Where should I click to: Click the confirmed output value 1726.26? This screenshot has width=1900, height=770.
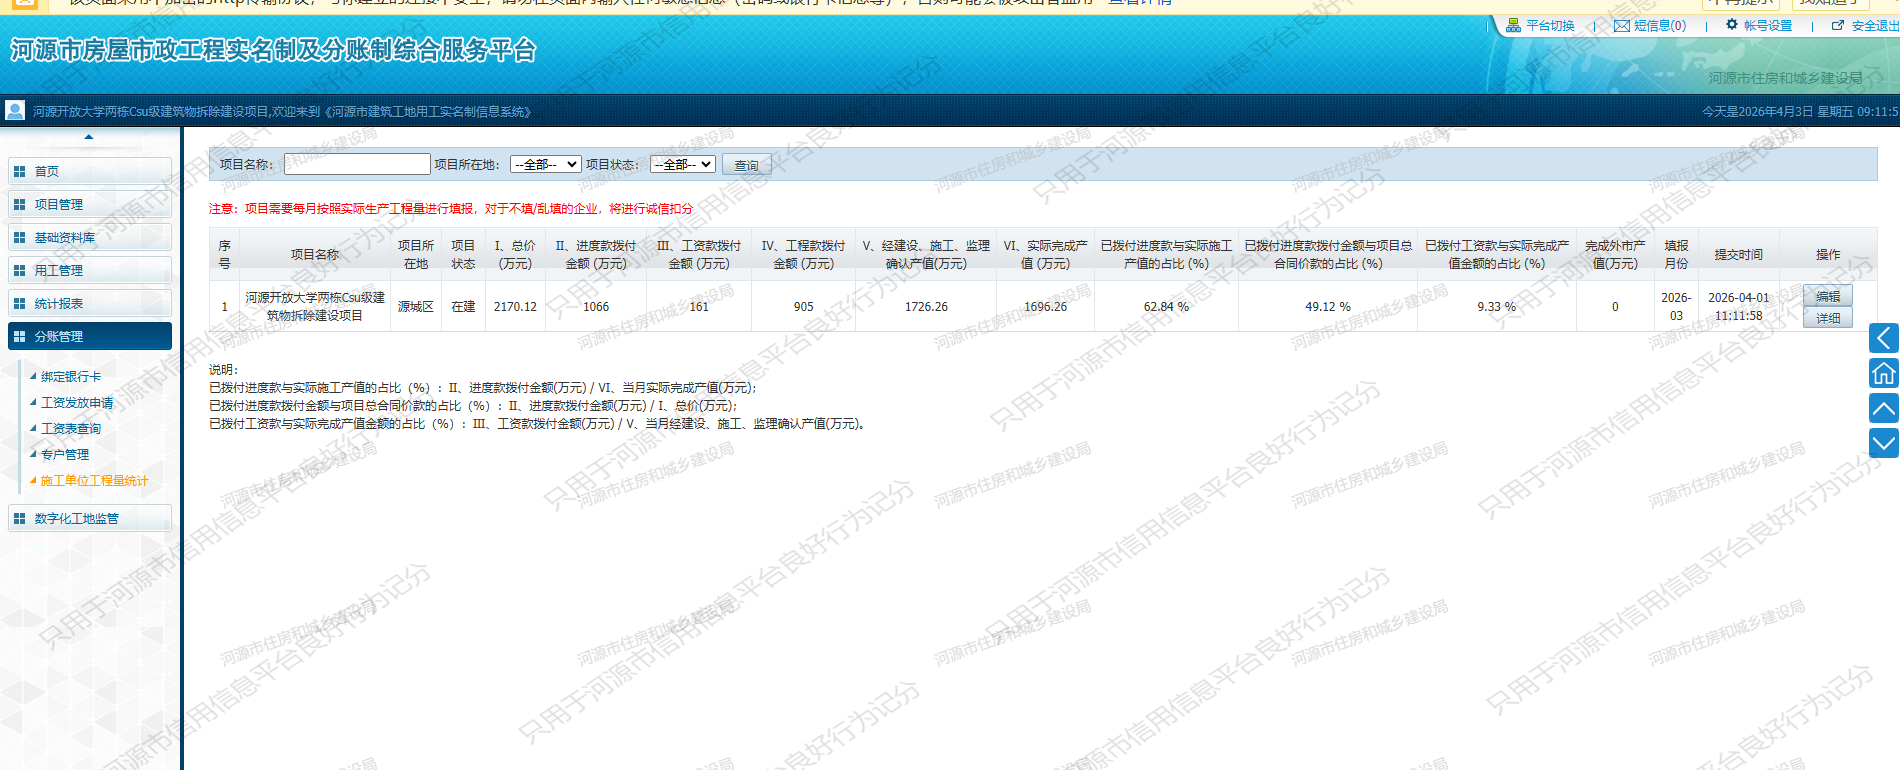point(926,307)
